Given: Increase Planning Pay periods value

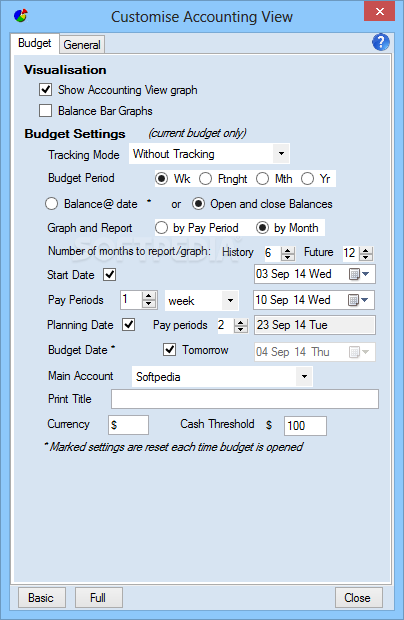Looking at the screenshot, I should [240, 322].
